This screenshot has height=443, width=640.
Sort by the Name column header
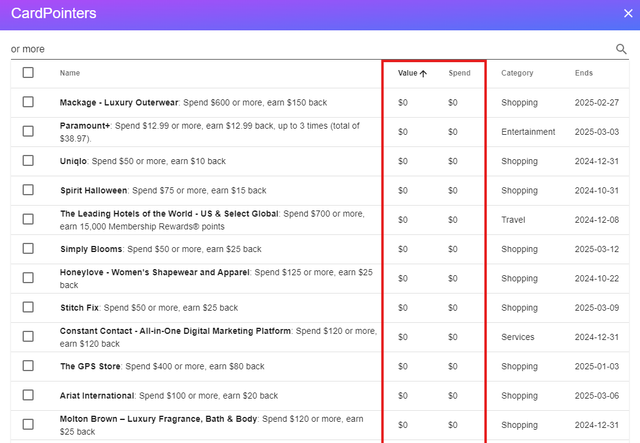tap(70, 73)
